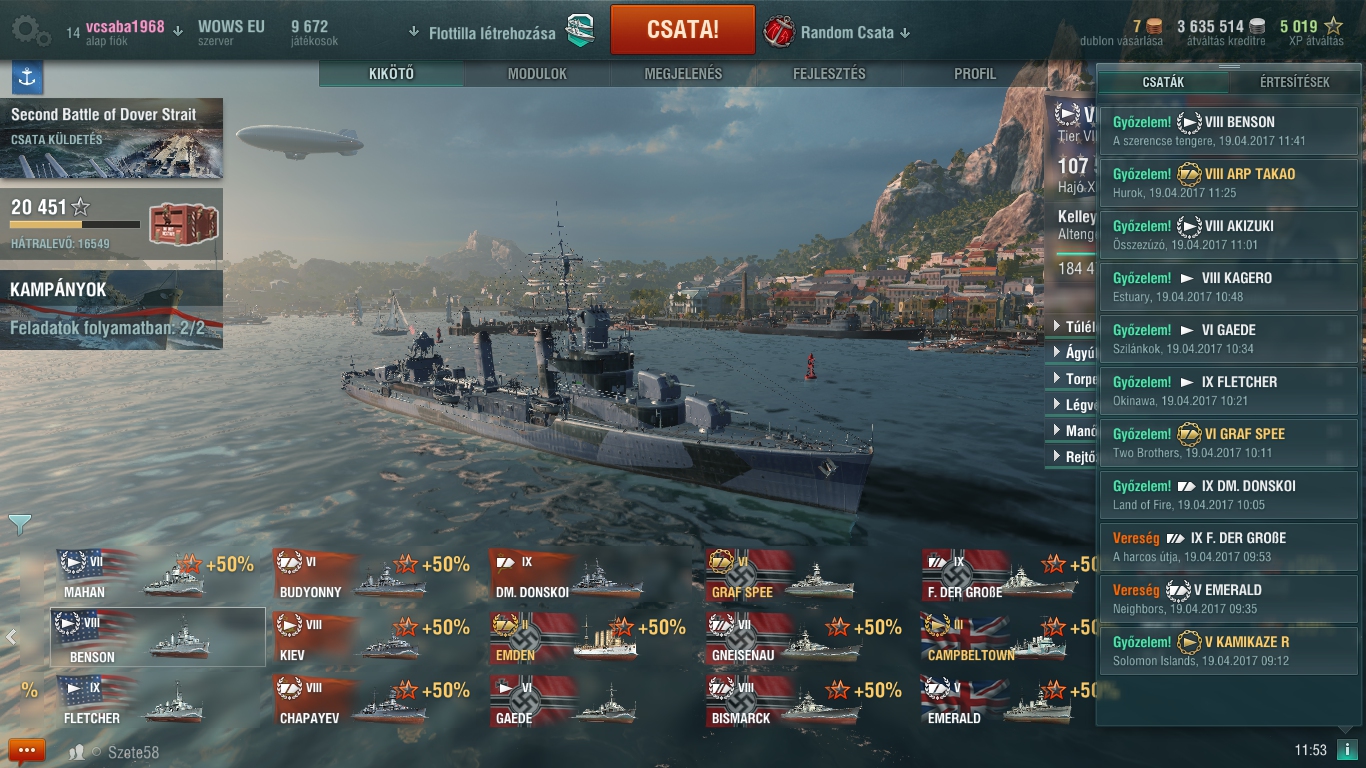Open the orange chat bubble icon
1366x768 pixels.
click(x=27, y=750)
